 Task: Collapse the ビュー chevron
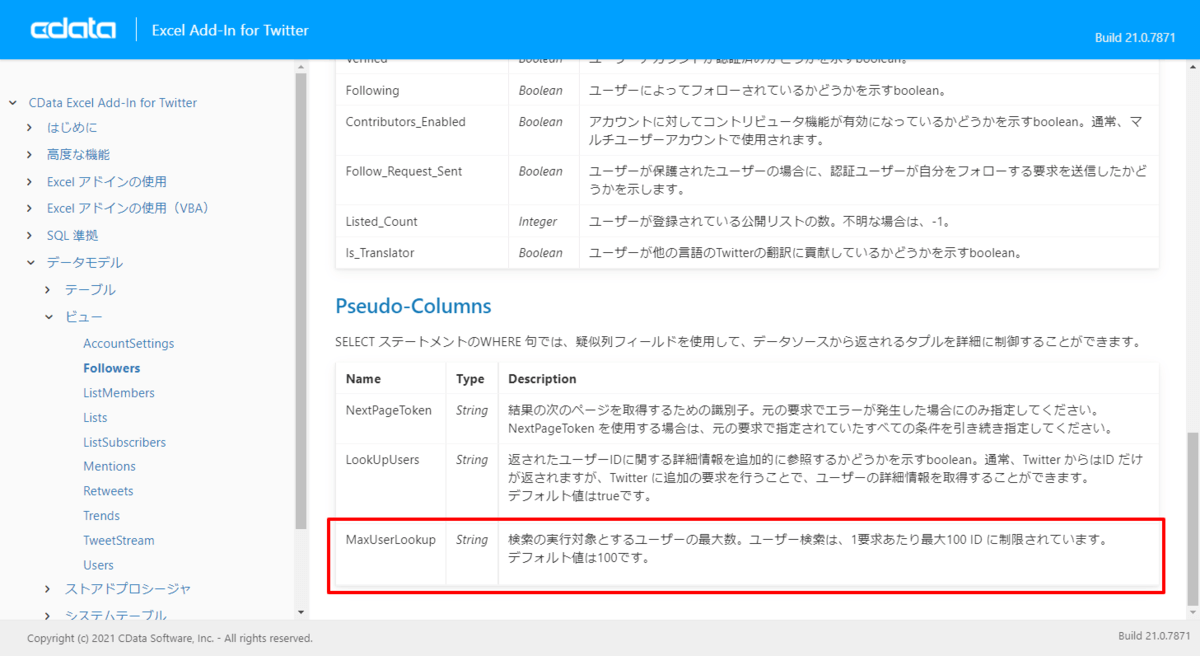click(48, 317)
